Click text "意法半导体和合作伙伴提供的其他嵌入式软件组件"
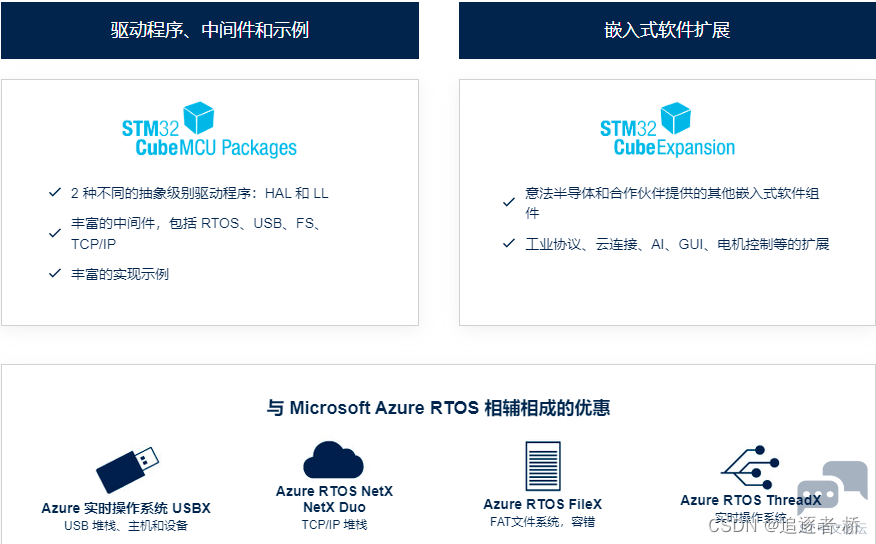 click(672, 203)
